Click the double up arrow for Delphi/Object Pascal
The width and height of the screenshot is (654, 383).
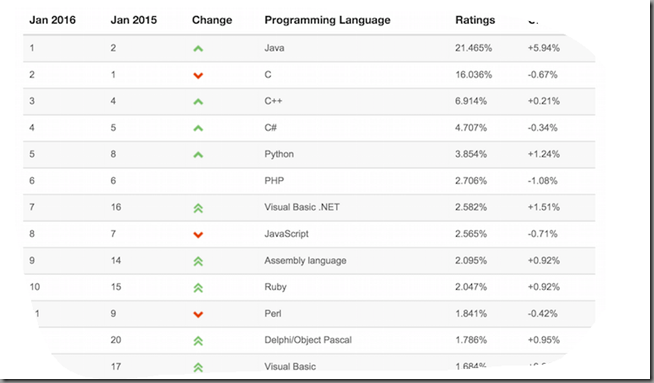click(x=198, y=341)
